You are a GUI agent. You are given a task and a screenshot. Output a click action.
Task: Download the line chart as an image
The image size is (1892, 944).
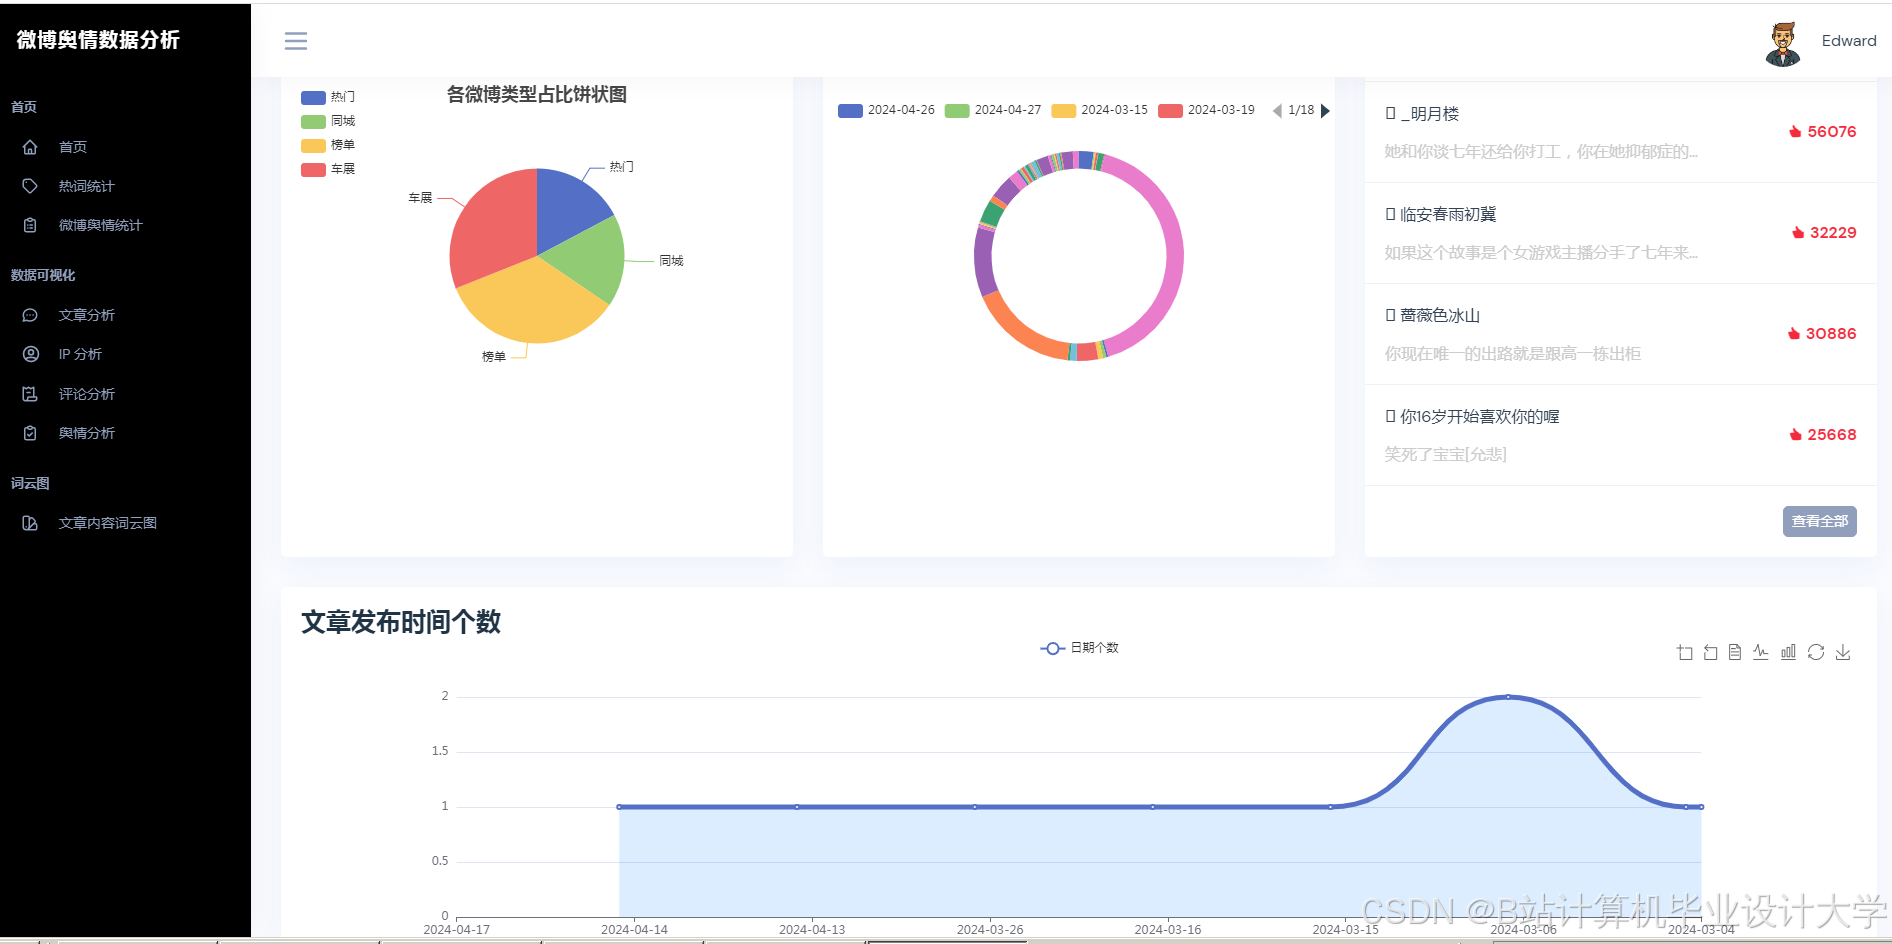[x=1843, y=652]
